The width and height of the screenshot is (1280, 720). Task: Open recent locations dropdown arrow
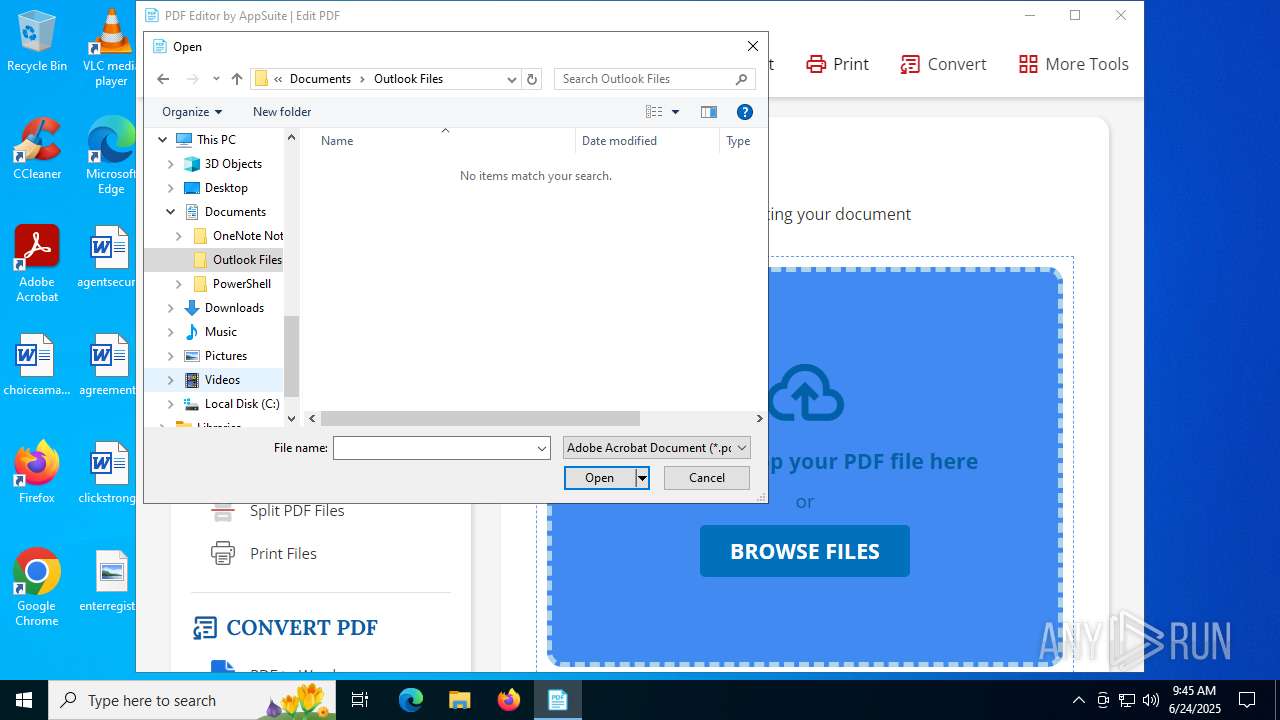pos(216,79)
